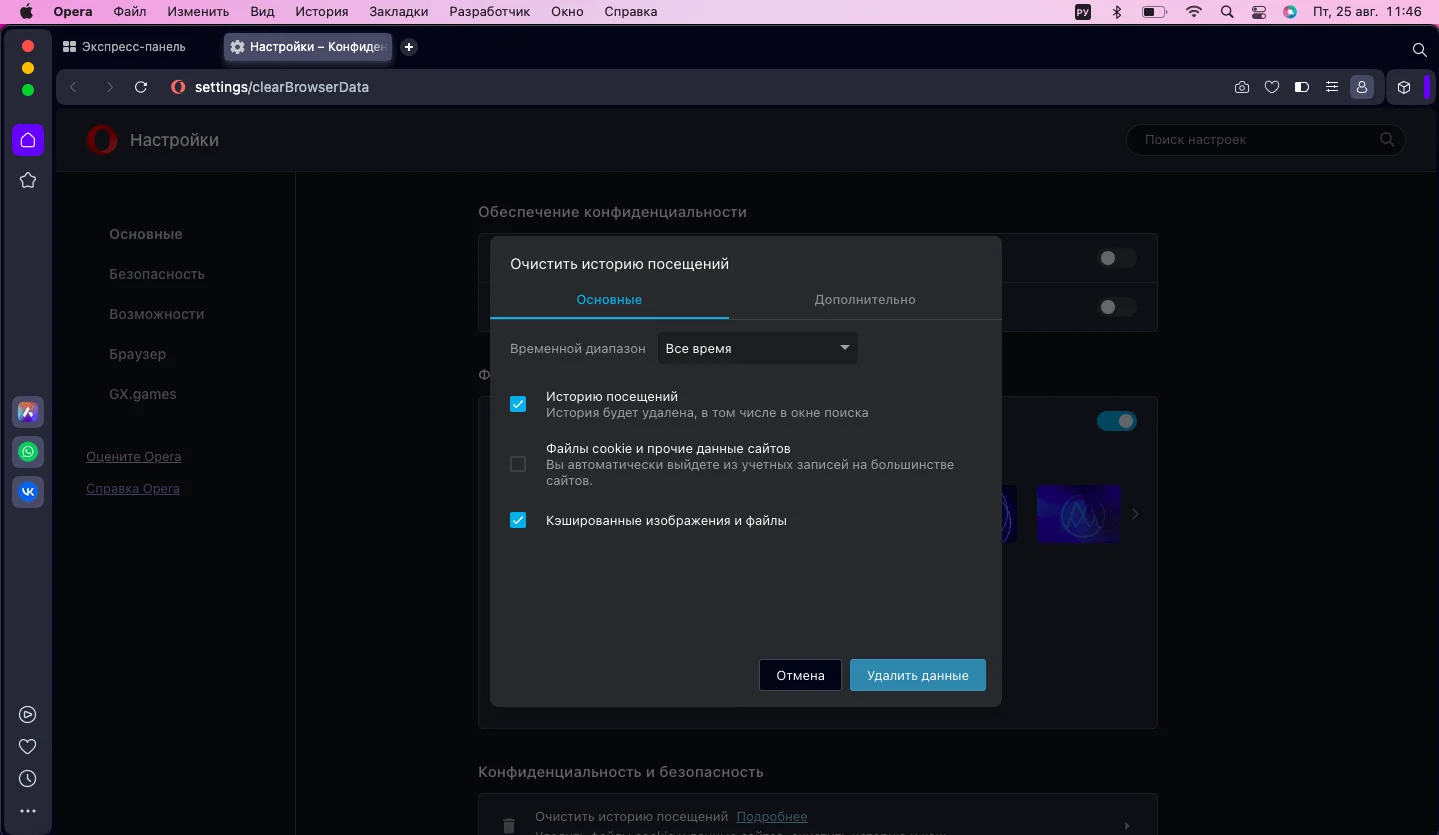
Task: Click the 'Отмена' button
Action: (x=800, y=675)
